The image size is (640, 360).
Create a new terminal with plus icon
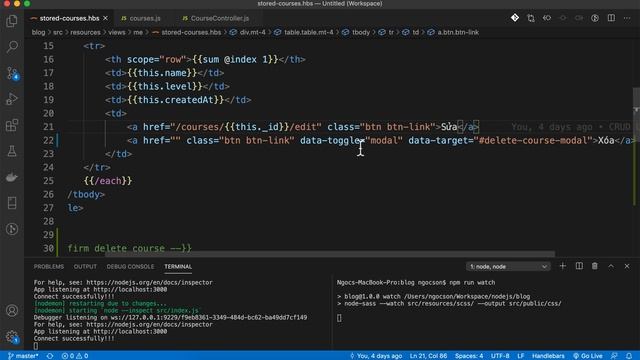(562, 266)
